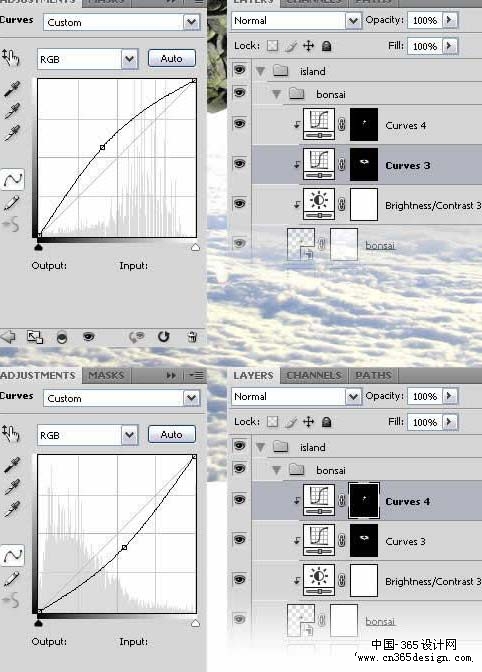
Task: Choose pencil draw-curve tool in upper Curves panel
Action: click(12, 203)
